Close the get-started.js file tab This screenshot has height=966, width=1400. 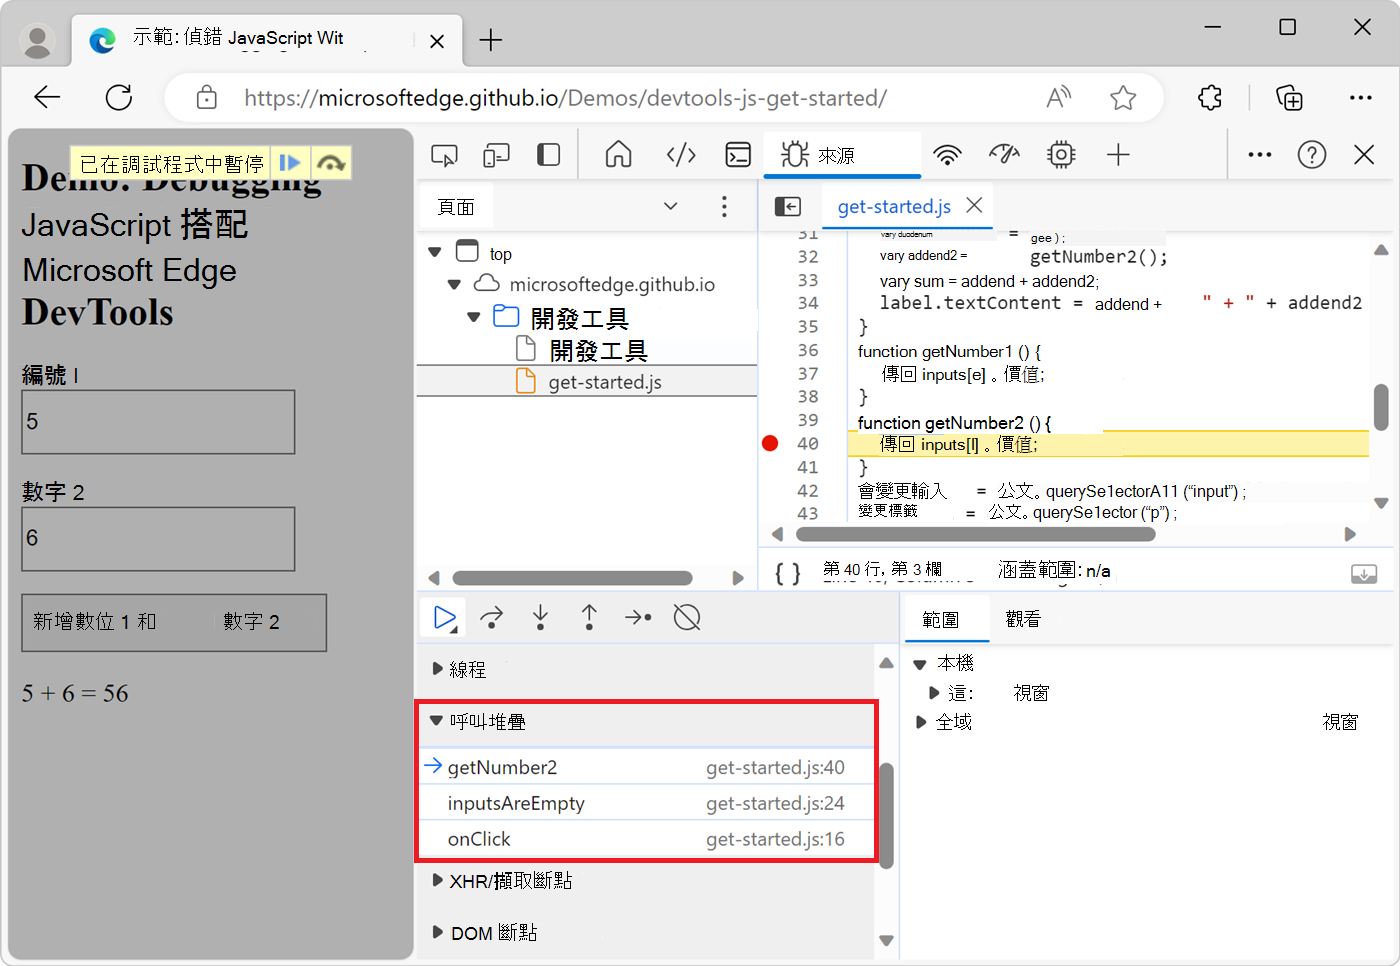[974, 205]
